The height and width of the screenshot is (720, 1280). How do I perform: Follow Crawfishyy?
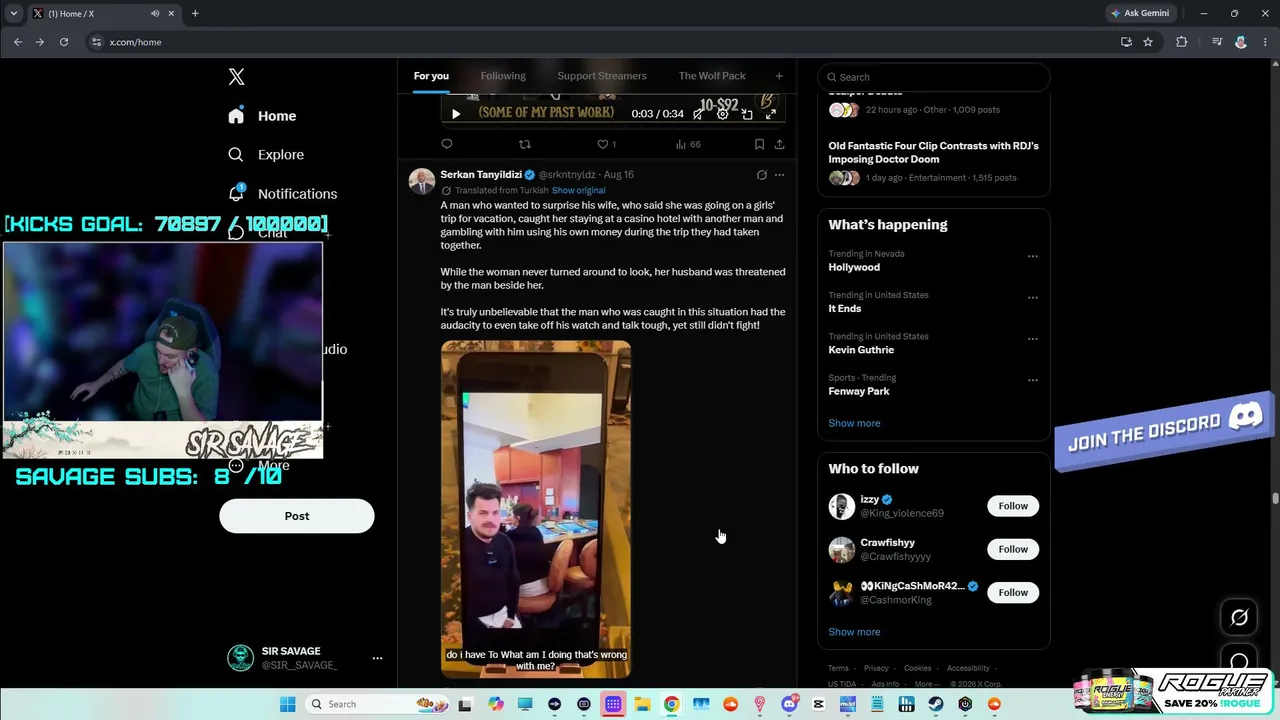coord(1013,549)
